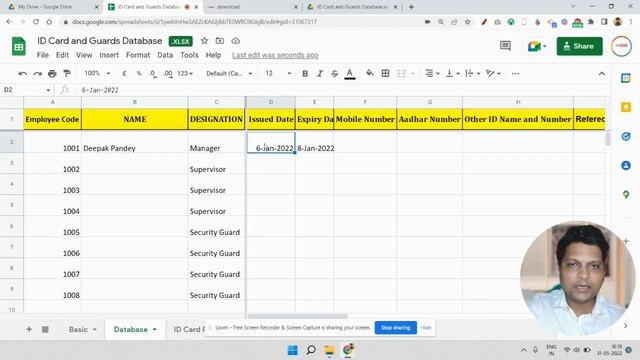Switch to the Basic sheet tab
Image resolution: width=640 pixels, height=360 pixels.
(78, 329)
